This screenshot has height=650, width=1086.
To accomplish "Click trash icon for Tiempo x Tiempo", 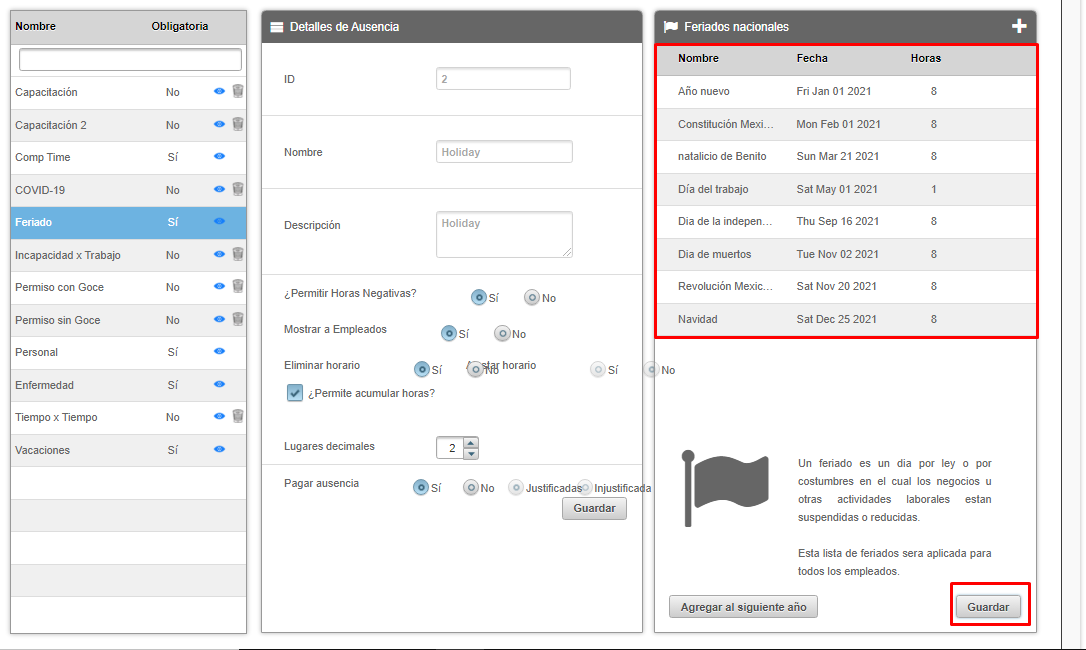I will (238, 416).
